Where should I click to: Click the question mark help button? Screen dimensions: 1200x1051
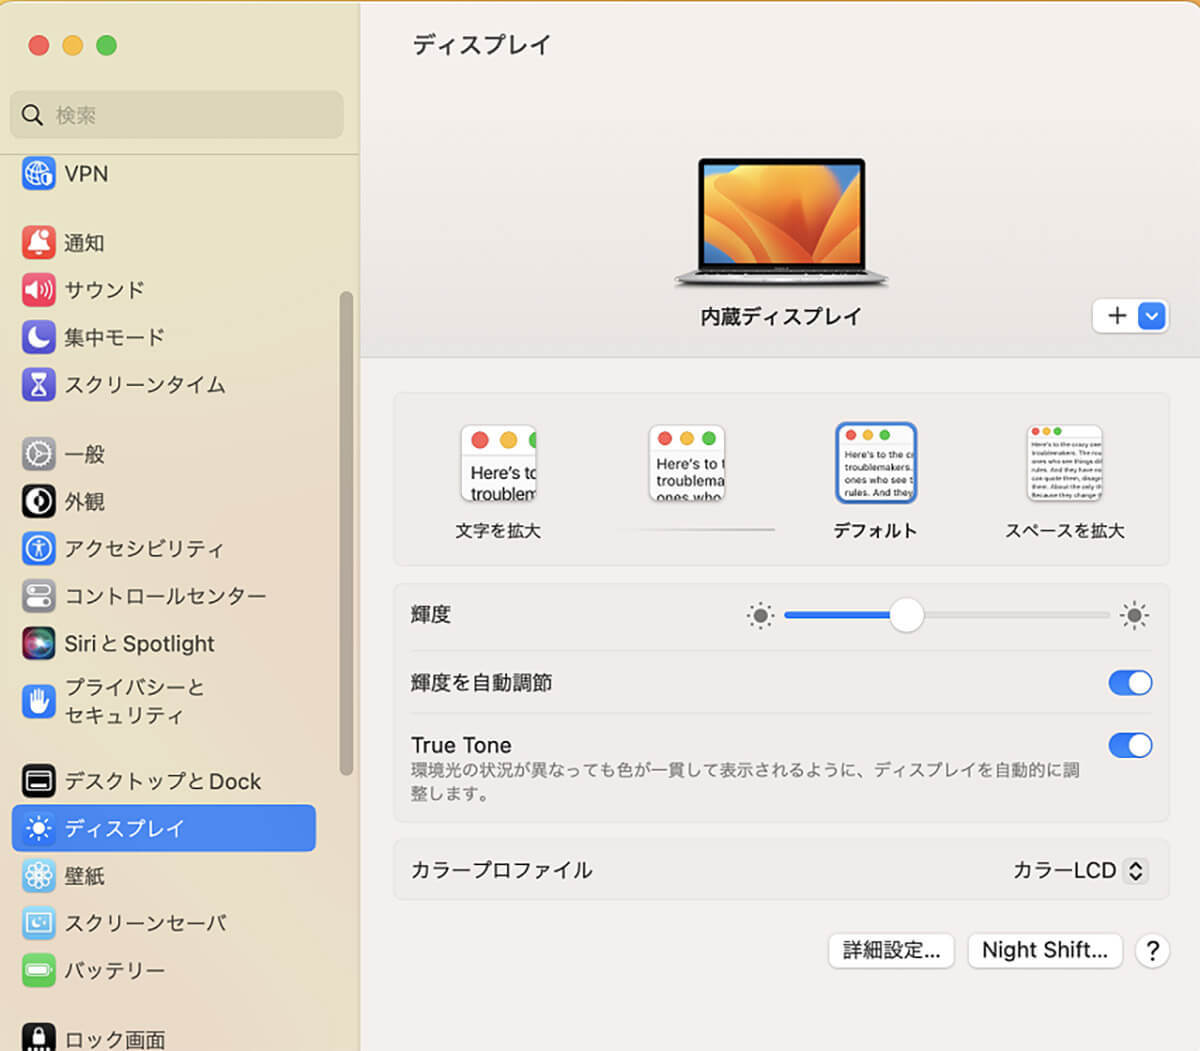coord(1152,950)
